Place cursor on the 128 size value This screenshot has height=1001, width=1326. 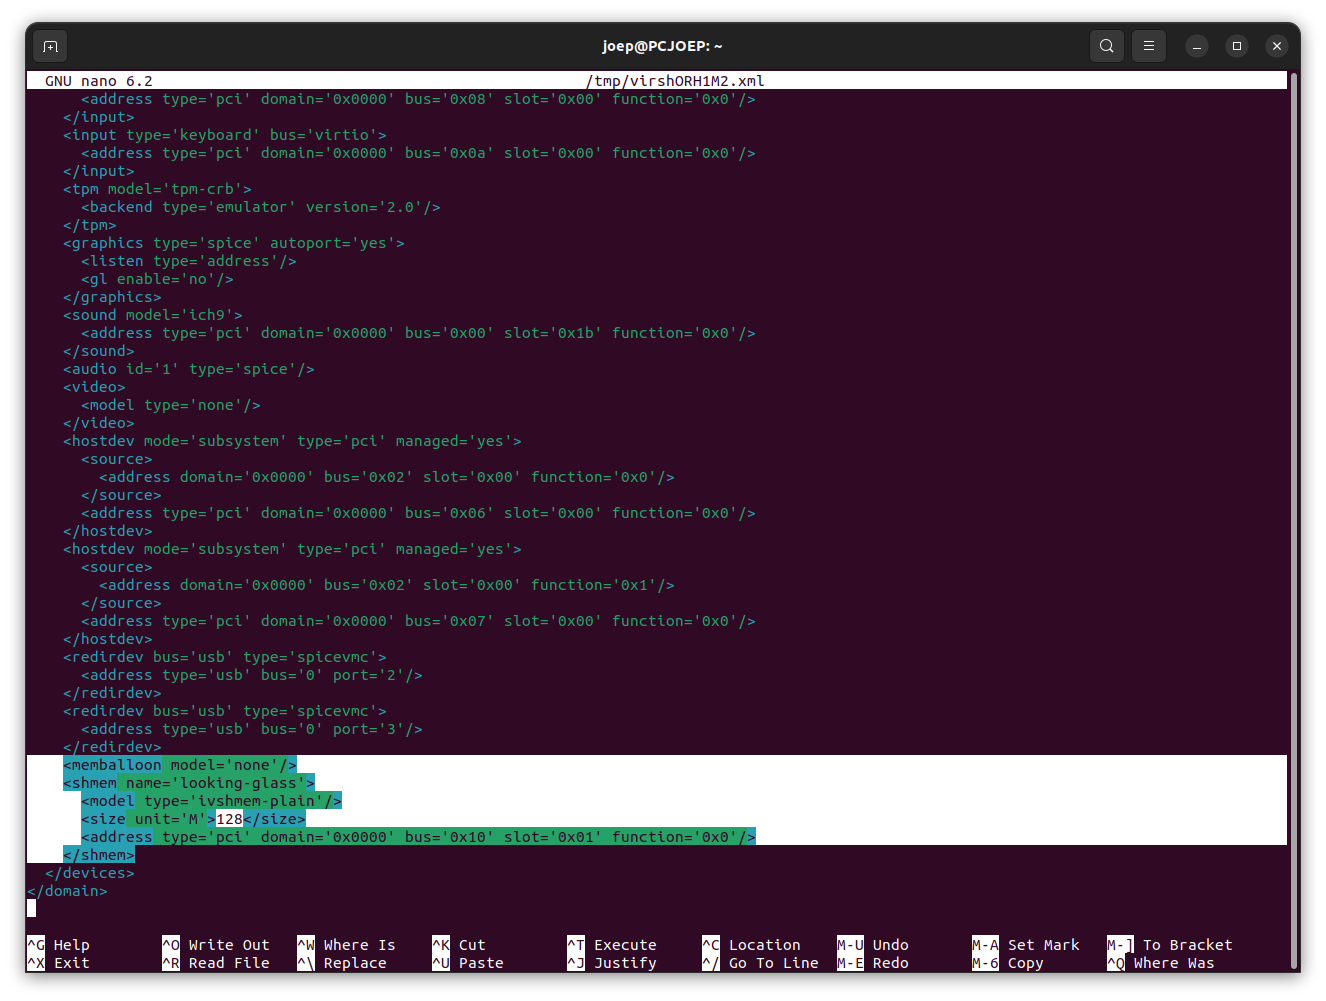click(230, 819)
